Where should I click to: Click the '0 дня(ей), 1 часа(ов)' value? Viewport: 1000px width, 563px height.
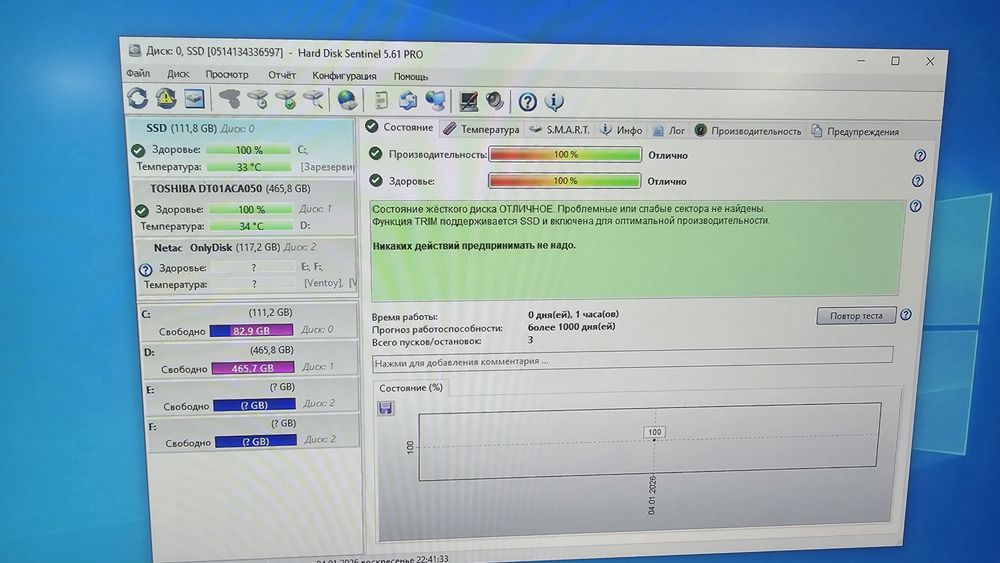click(573, 314)
